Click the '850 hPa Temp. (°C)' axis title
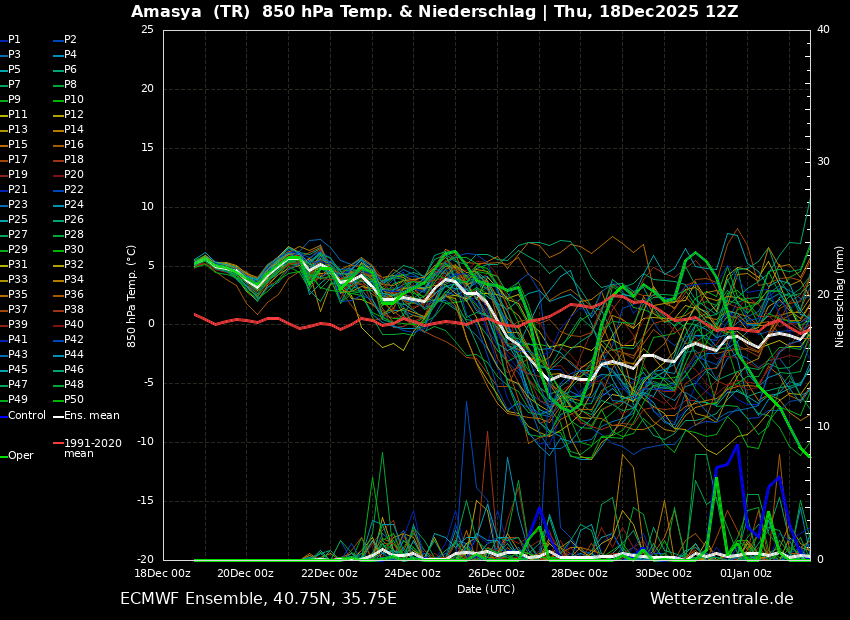This screenshot has height=620, width=850. [x=131, y=296]
